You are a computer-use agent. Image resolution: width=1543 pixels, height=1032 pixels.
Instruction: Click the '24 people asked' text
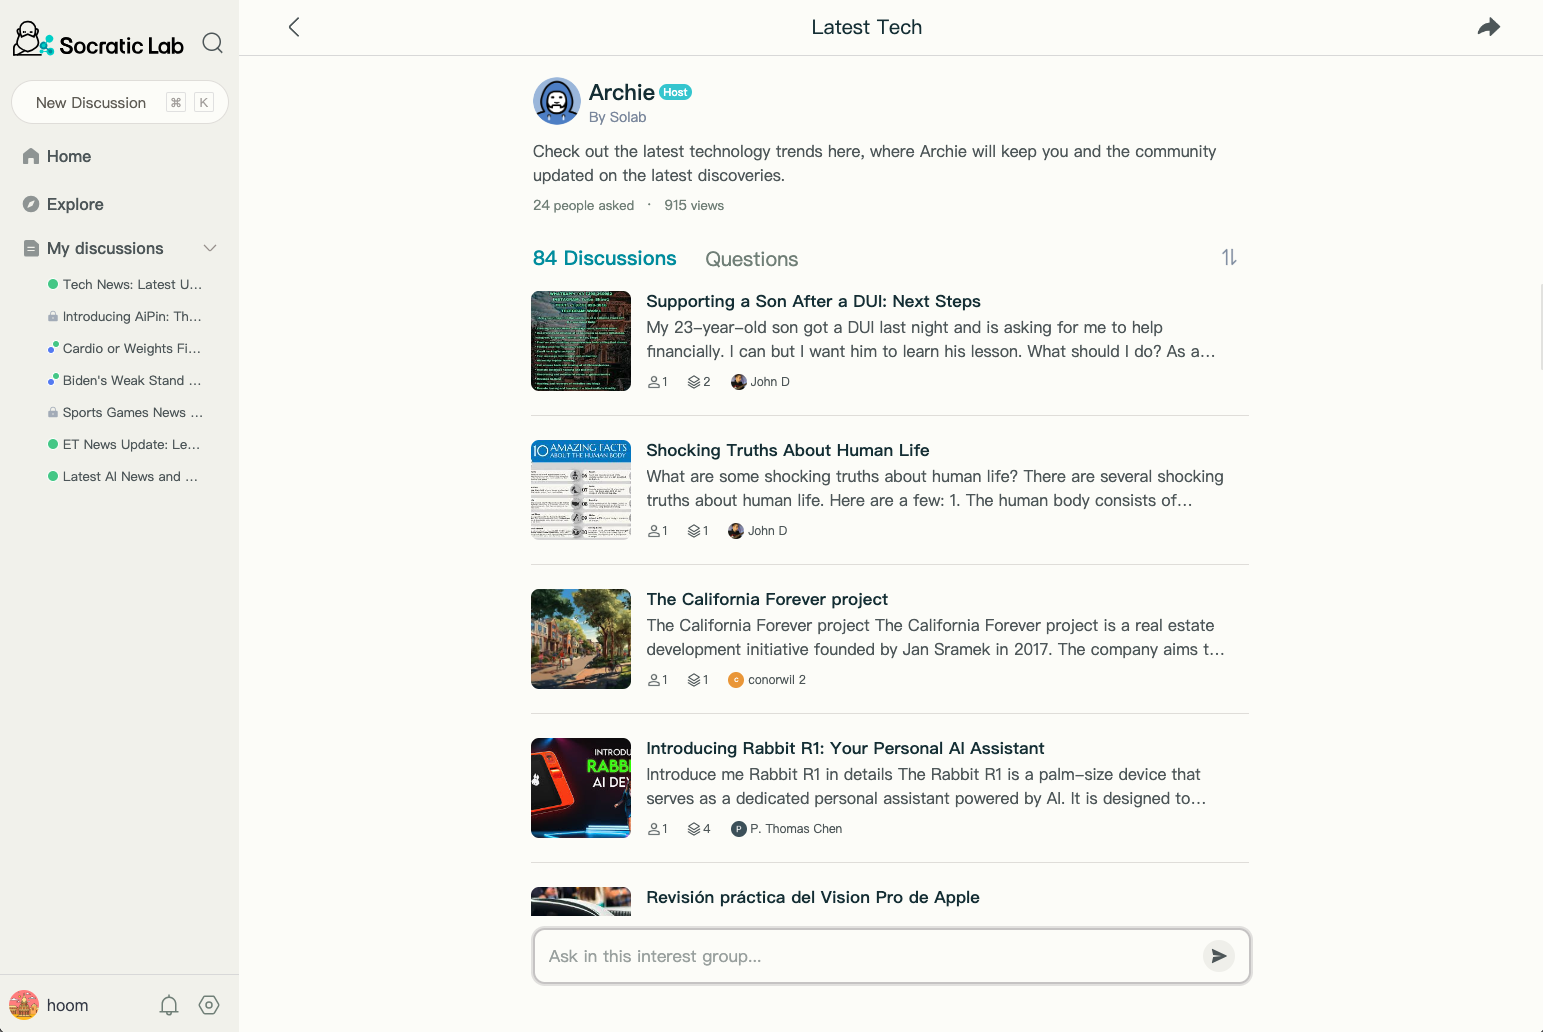pos(584,205)
